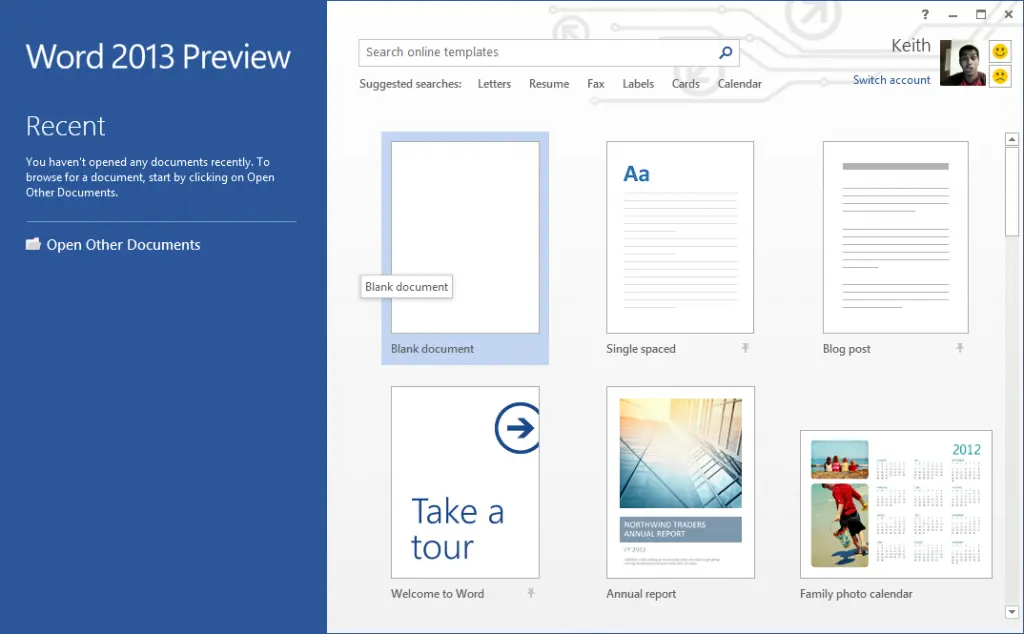This screenshot has height=634, width=1024.
Task: Search suggested Letters templates
Action: pyautogui.click(x=494, y=84)
